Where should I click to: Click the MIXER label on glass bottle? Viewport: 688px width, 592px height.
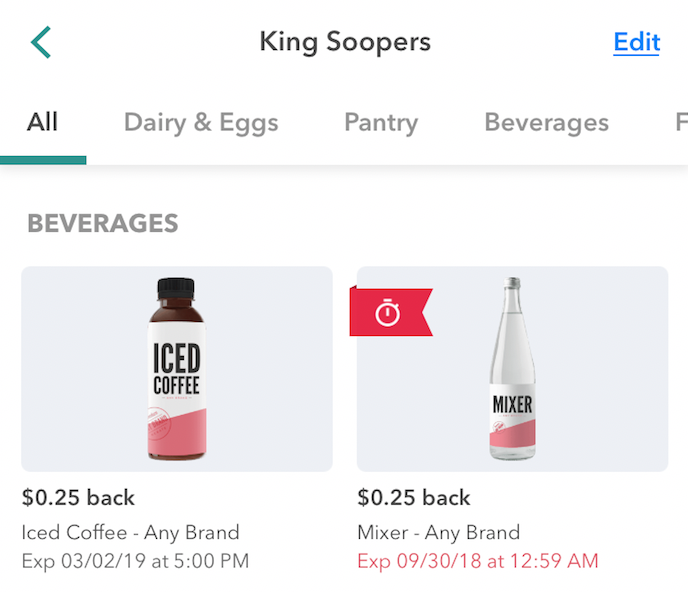tap(512, 405)
